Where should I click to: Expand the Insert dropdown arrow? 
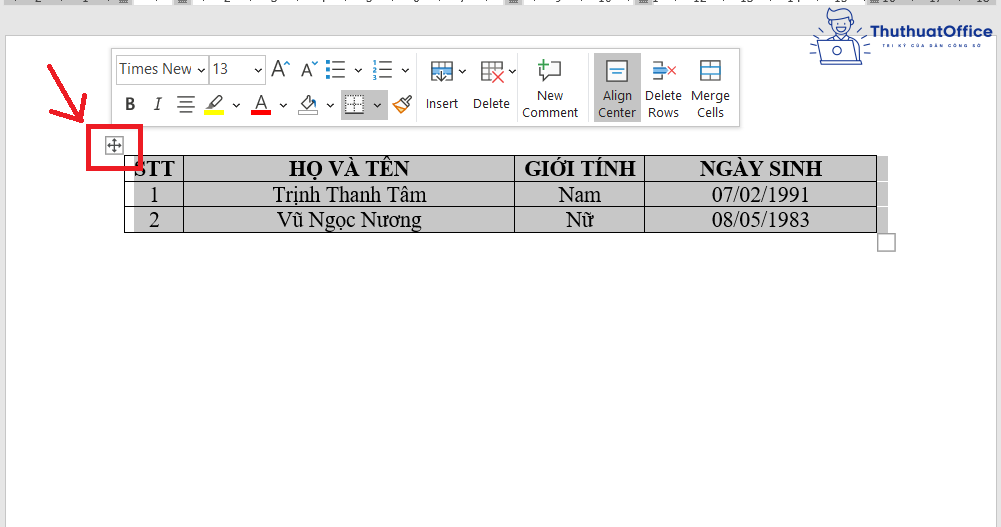click(462, 71)
